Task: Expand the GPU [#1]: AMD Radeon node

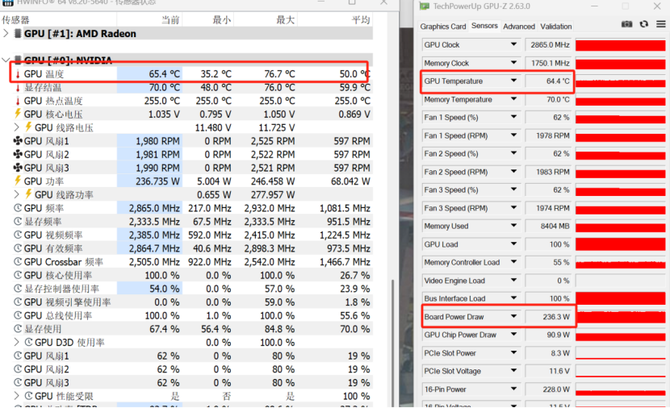Action: tap(6, 33)
